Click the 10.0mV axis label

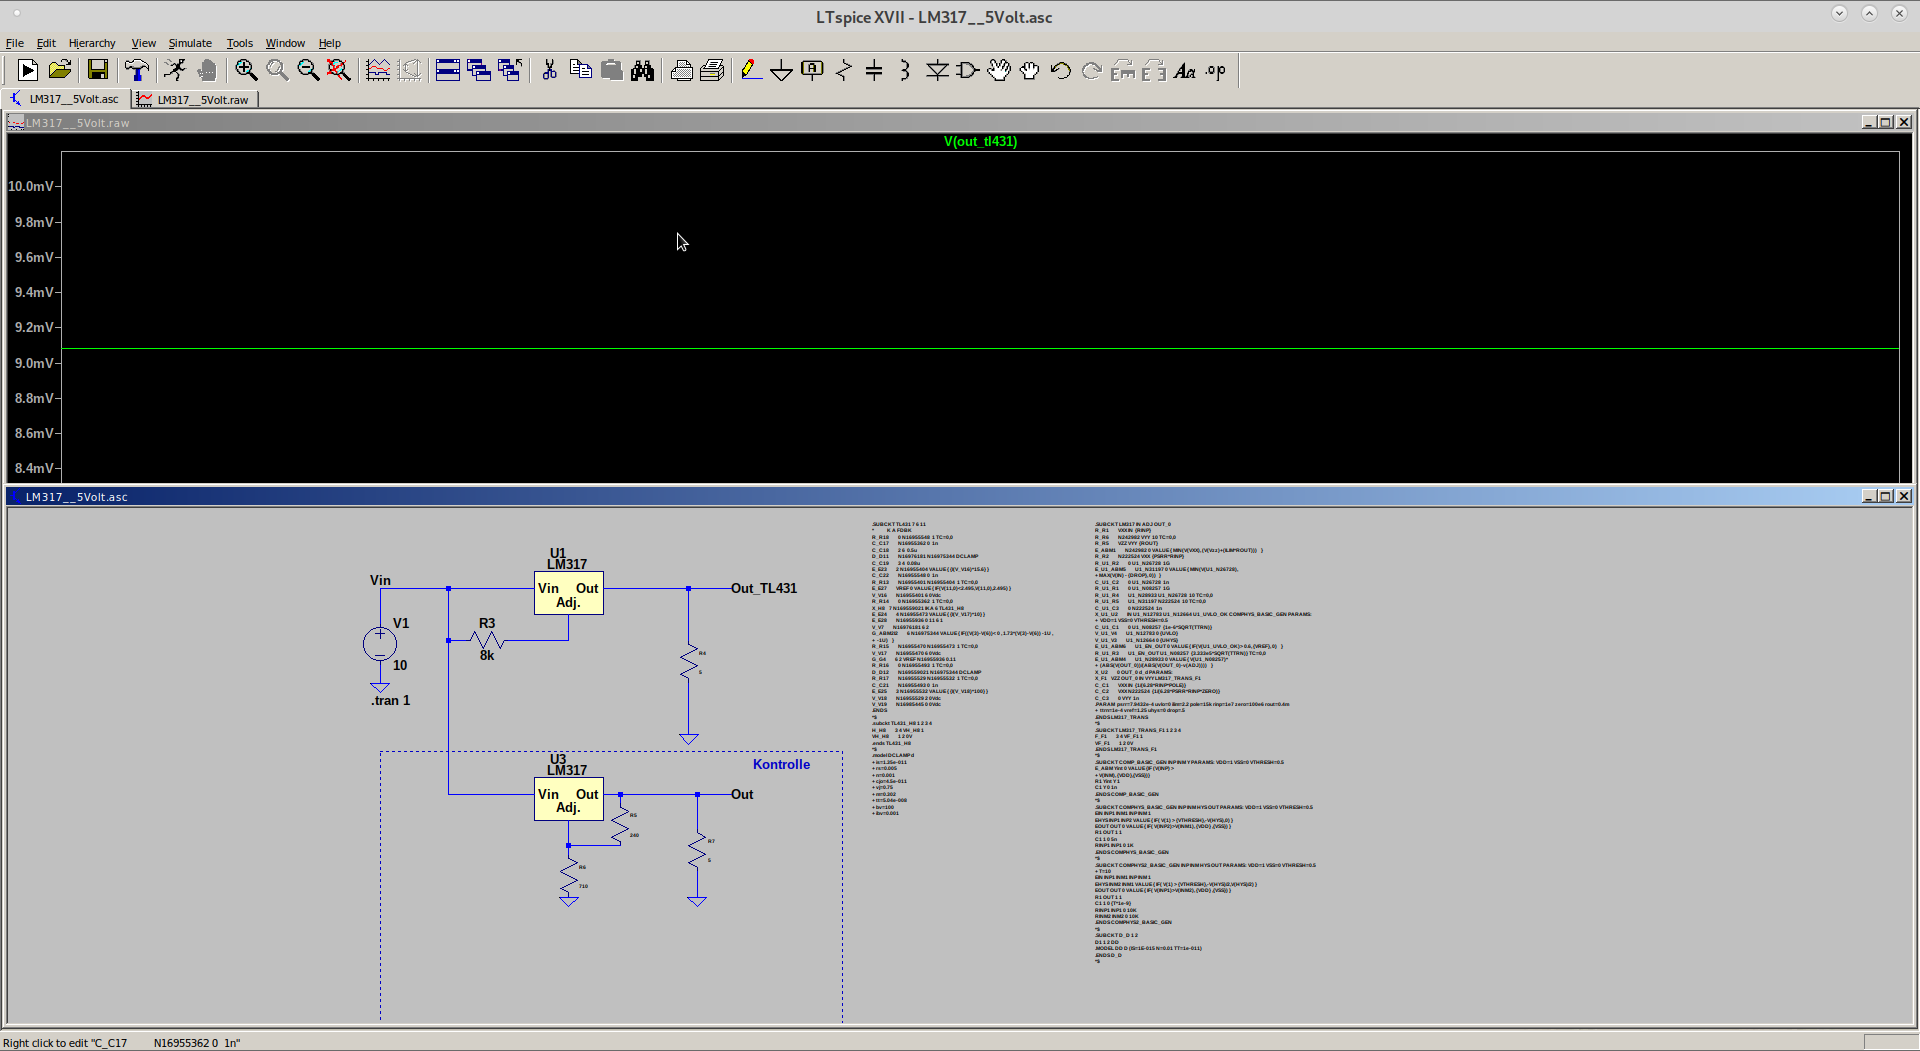(x=31, y=186)
